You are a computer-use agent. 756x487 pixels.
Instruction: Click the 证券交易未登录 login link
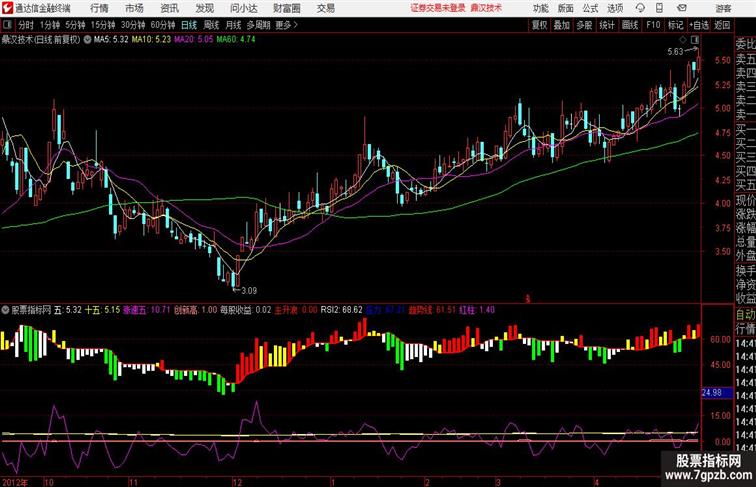pyautogui.click(x=438, y=8)
